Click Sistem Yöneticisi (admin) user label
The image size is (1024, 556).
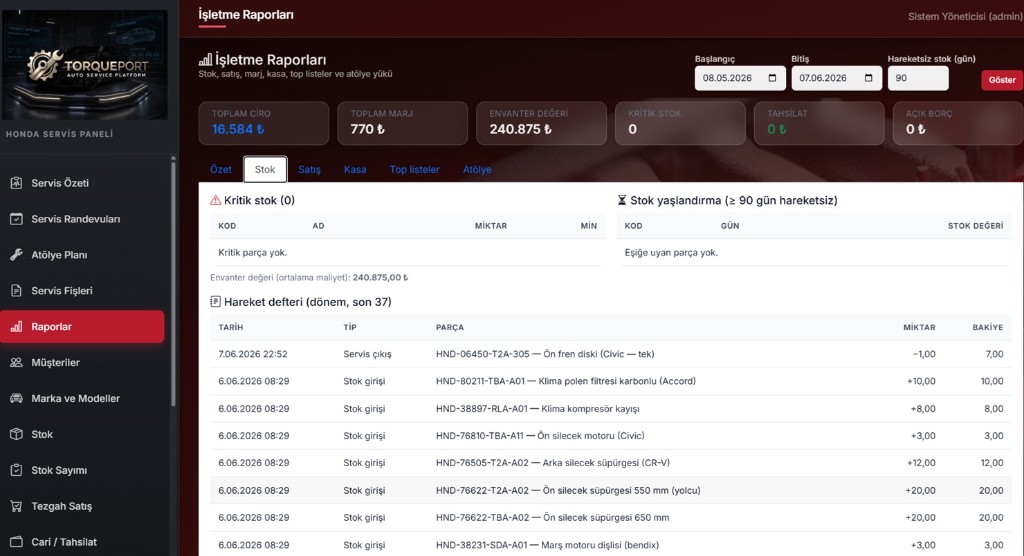pyautogui.click(x=965, y=16)
